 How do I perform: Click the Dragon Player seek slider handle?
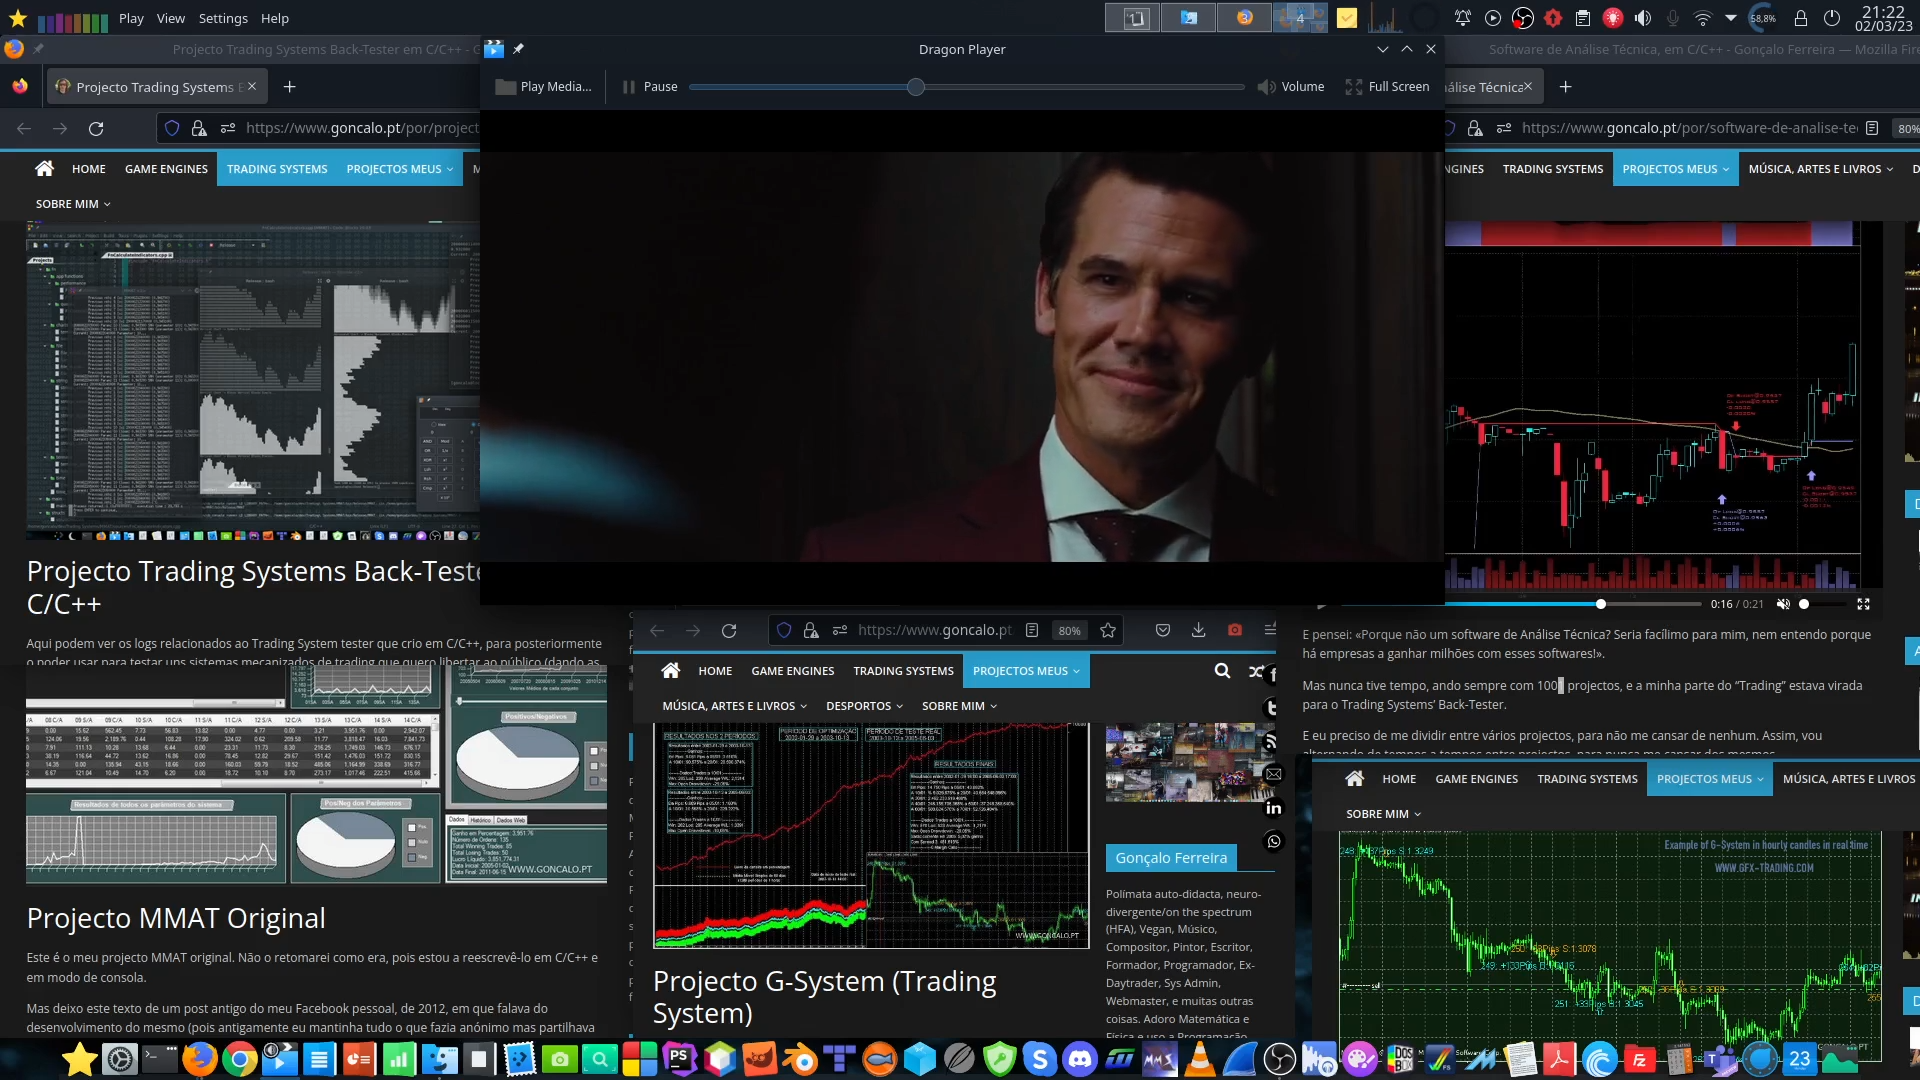tap(916, 87)
